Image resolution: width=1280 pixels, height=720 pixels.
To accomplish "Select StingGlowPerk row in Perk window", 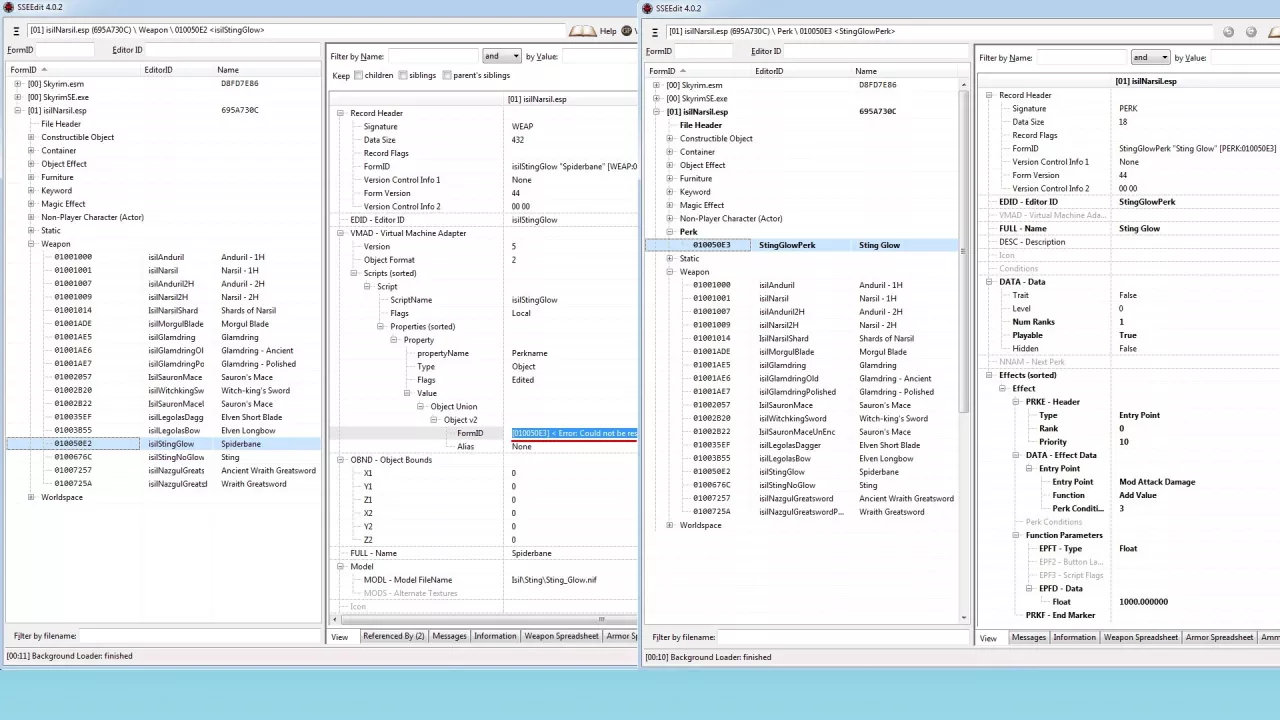I will click(x=800, y=245).
